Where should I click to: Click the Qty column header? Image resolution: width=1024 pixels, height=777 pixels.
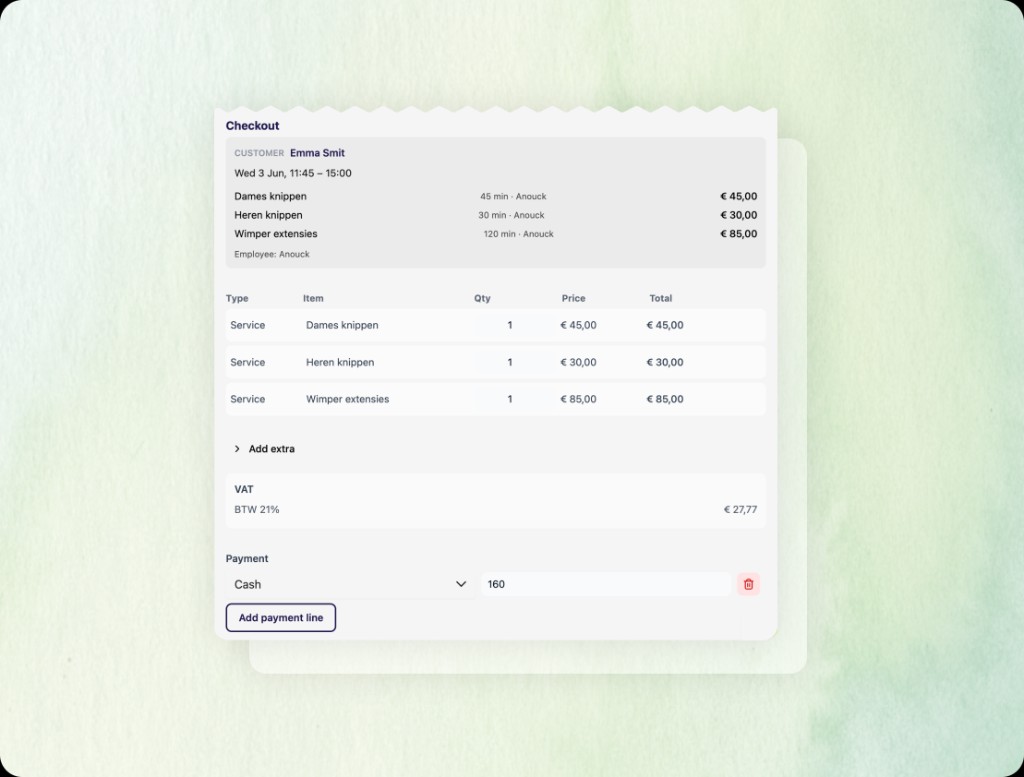point(482,298)
